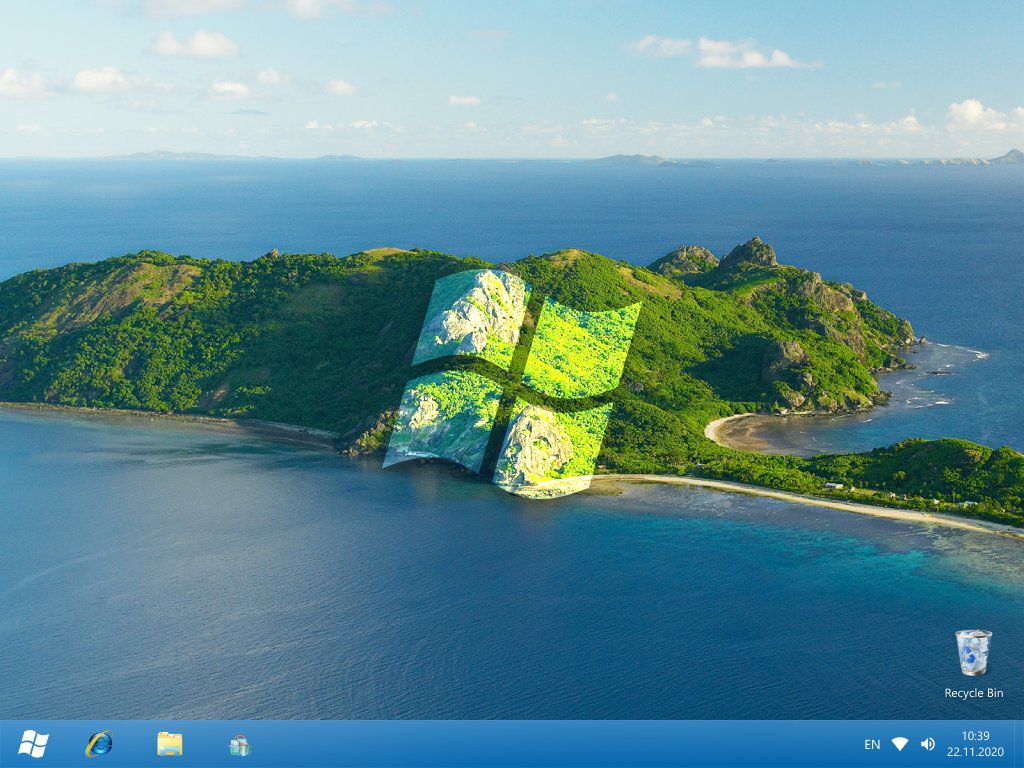Screen dimensions: 1024x768
Task: Click the Recycle Bin label text
Action: (x=973, y=693)
